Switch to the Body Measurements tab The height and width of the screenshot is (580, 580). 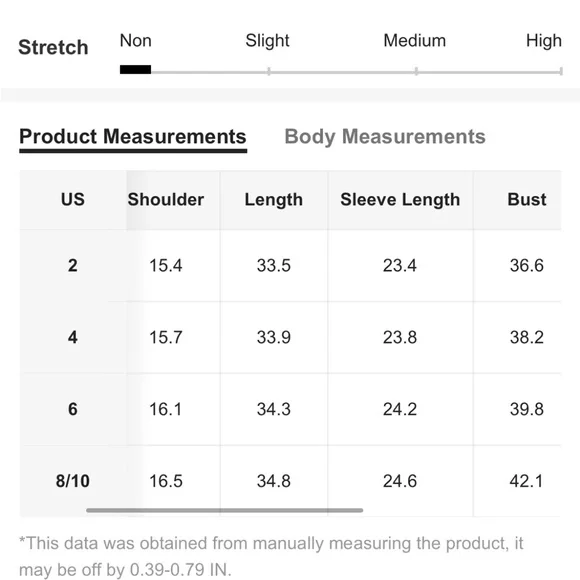click(x=385, y=137)
